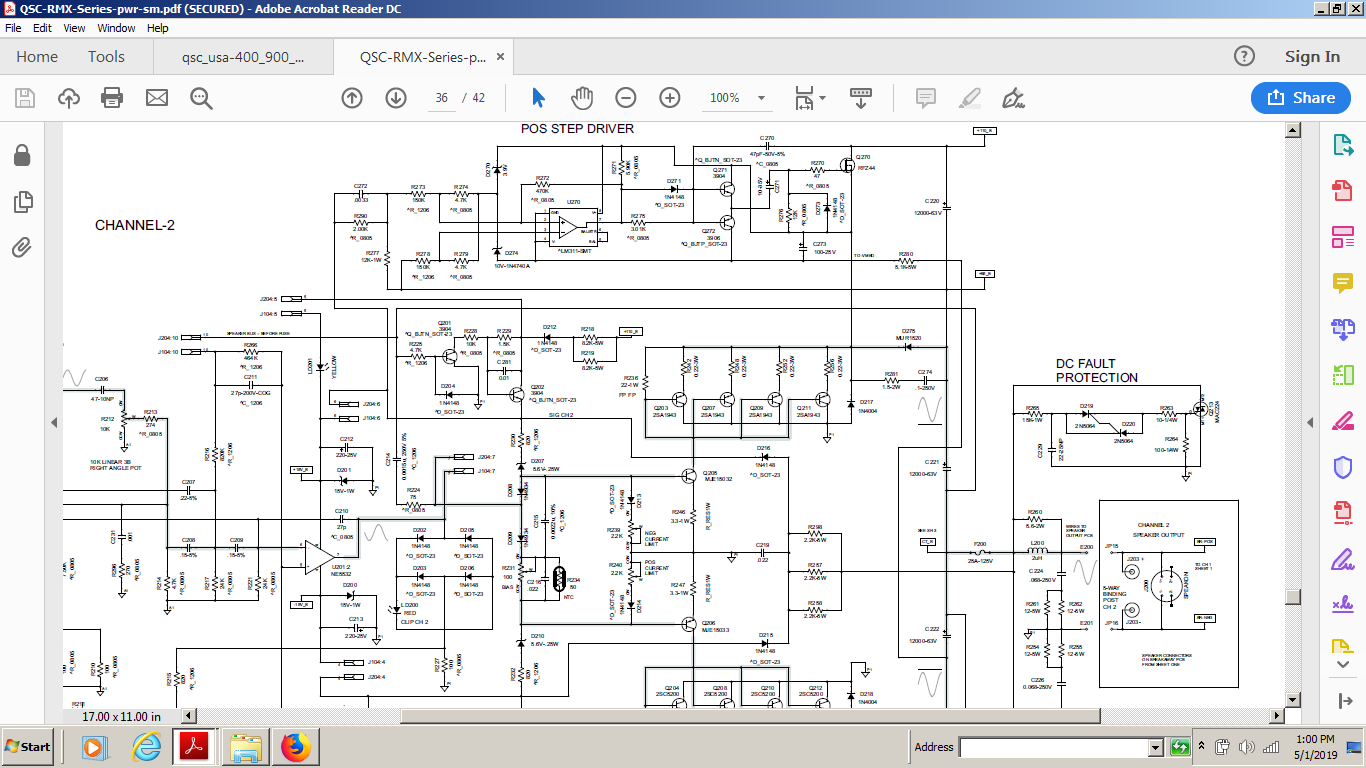Open the Export PDF tool in sidebar
The width and height of the screenshot is (1366, 768).
1342,145
